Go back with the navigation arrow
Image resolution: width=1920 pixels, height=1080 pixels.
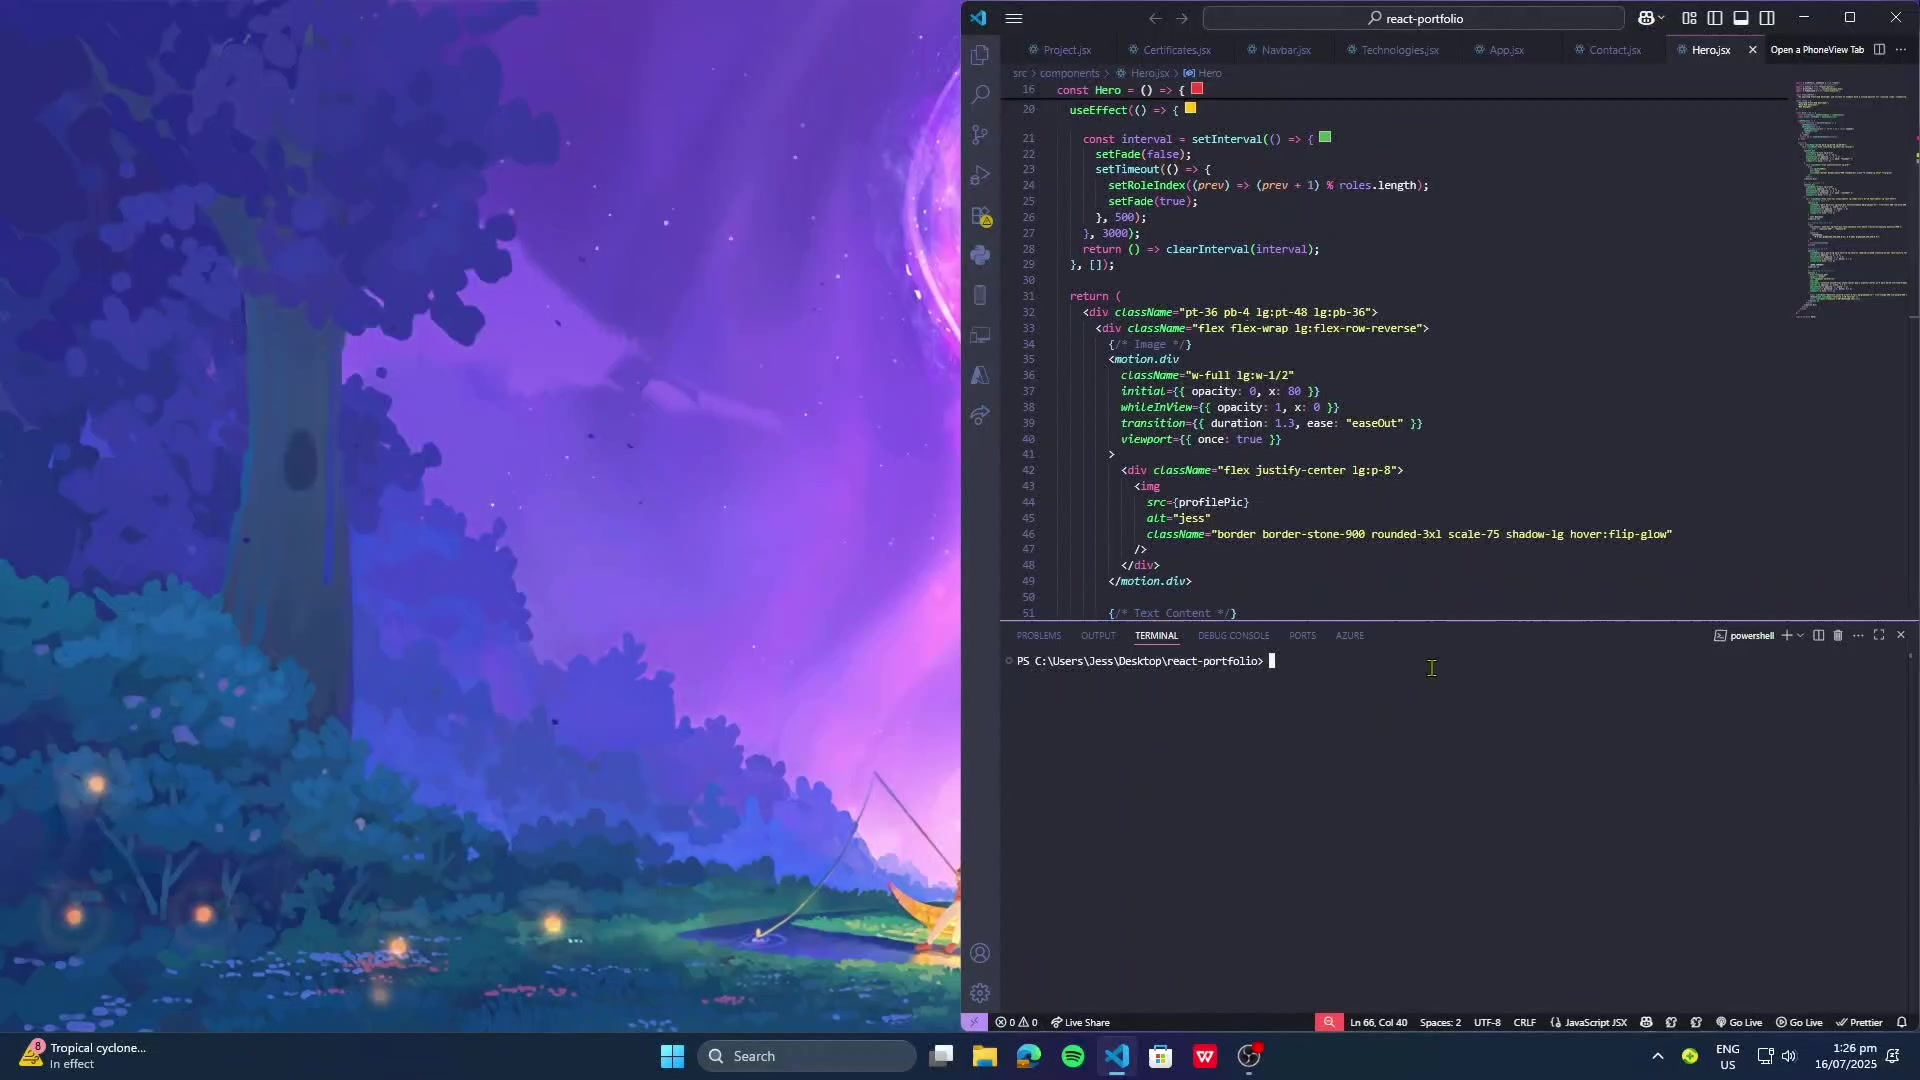pos(1155,18)
